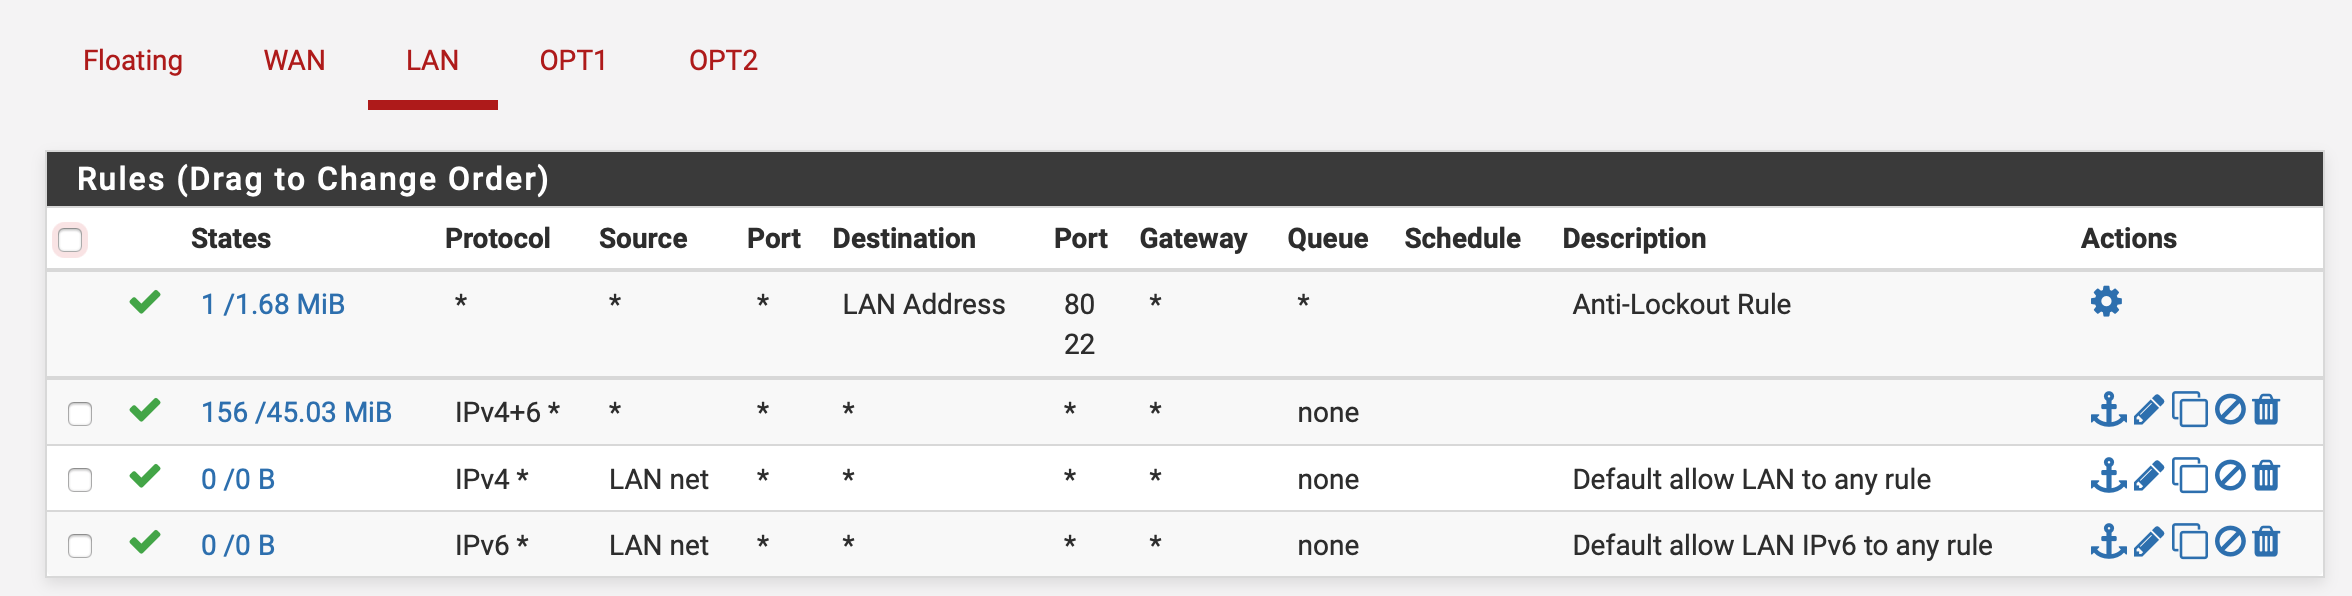Edit the Default allow LAN IPv6 rule
Image resolution: width=2352 pixels, height=596 pixels.
pos(2148,542)
